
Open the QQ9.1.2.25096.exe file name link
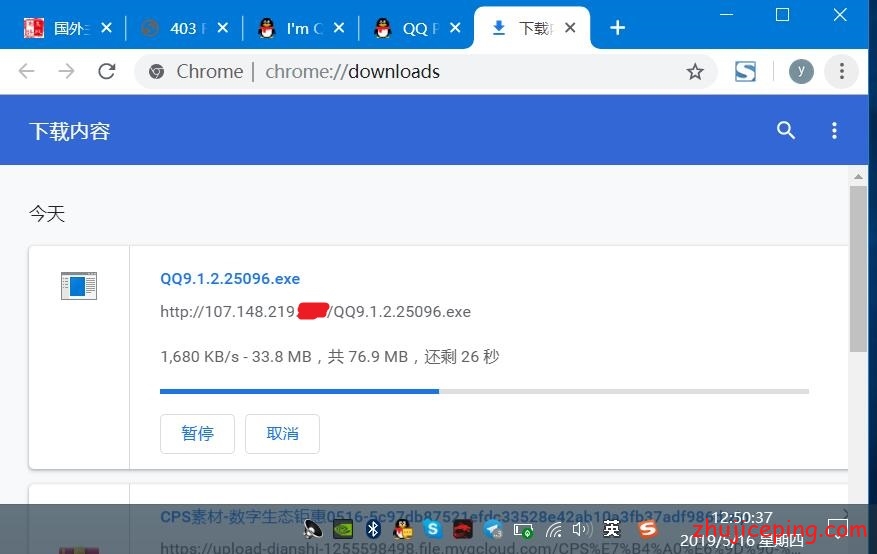click(x=230, y=278)
